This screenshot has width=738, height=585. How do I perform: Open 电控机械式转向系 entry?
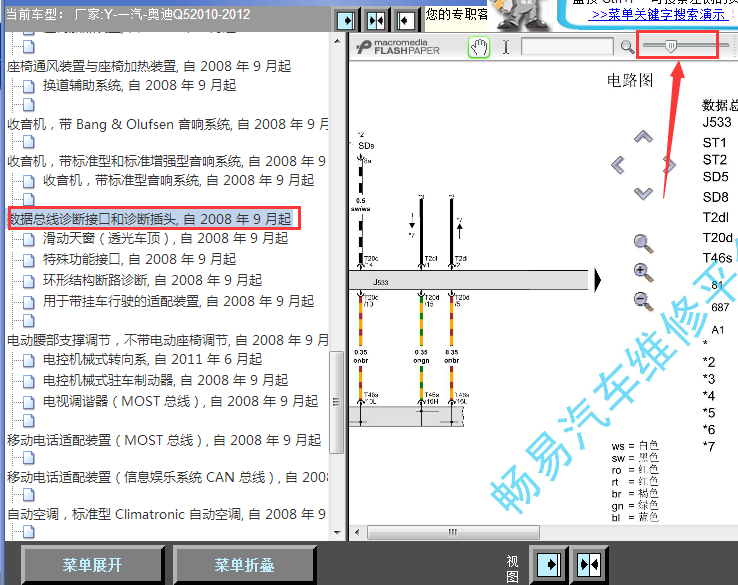point(152,359)
